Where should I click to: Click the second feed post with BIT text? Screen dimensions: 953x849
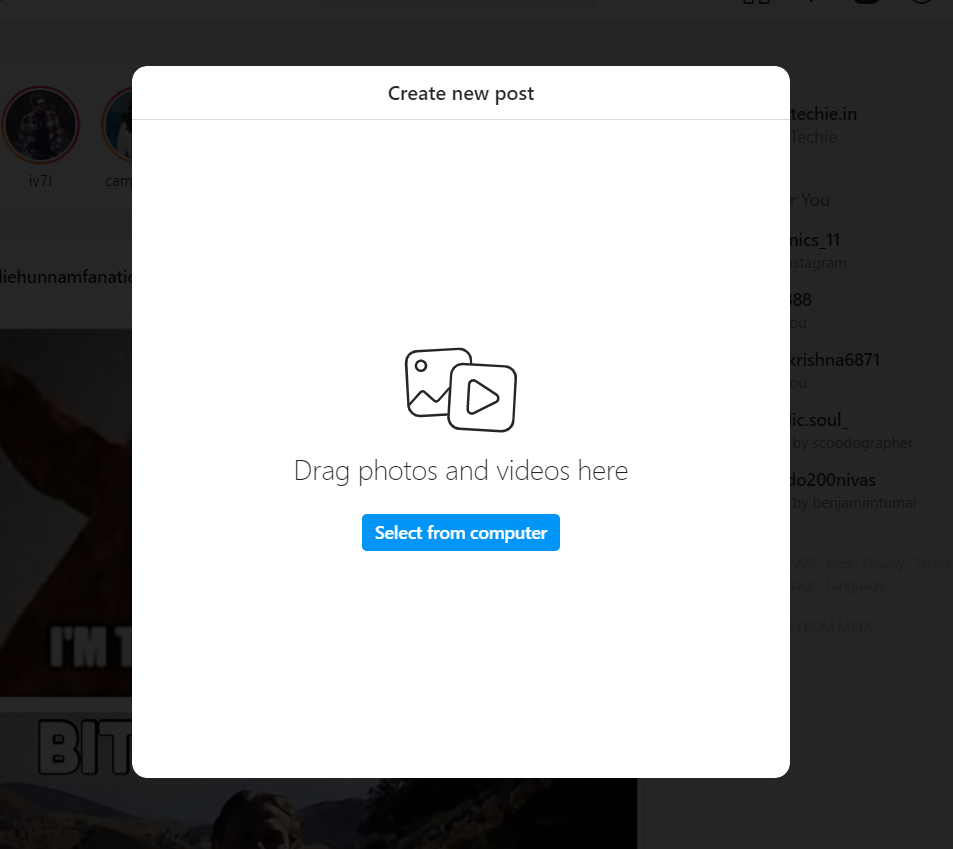(x=66, y=780)
